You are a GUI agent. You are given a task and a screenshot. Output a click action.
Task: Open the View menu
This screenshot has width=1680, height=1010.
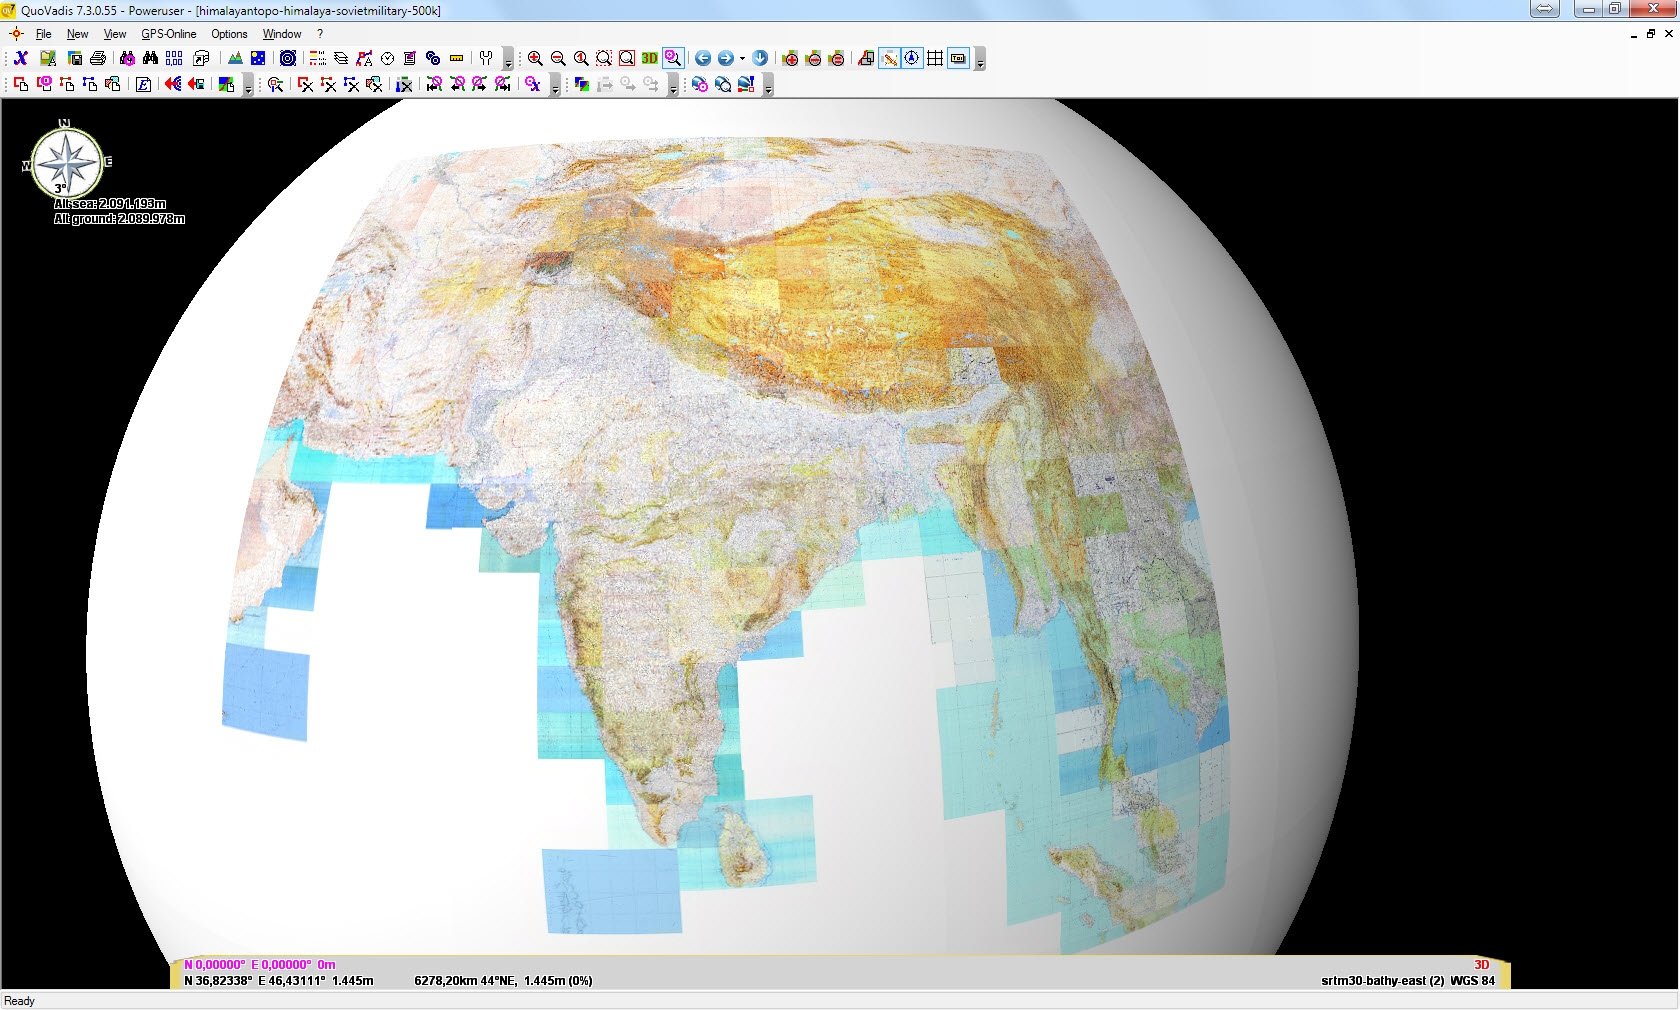click(x=115, y=34)
